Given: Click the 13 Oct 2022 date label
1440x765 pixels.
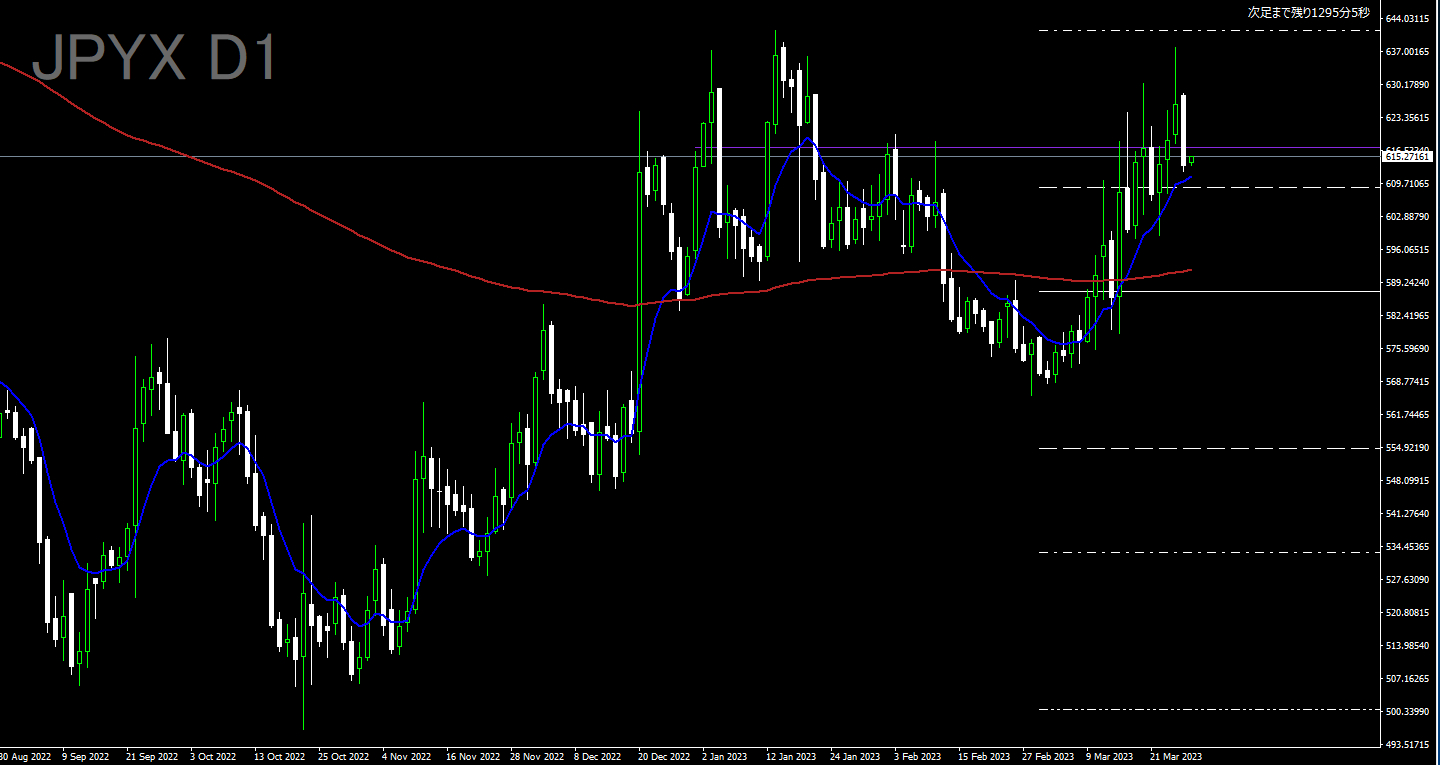Looking at the screenshot, I should click(x=280, y=757).
